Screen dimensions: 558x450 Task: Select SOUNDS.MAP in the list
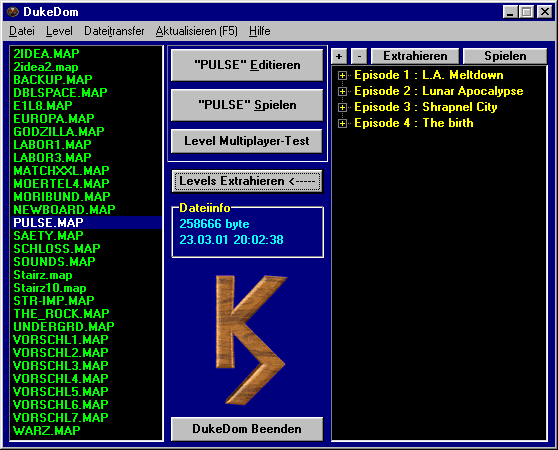(x=86, y=262)
